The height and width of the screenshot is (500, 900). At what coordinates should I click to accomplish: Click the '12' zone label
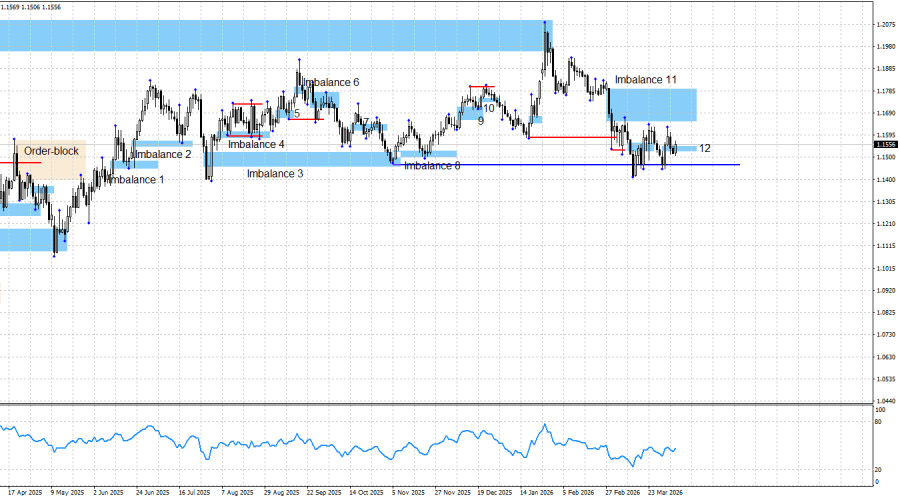pos(705,148)
